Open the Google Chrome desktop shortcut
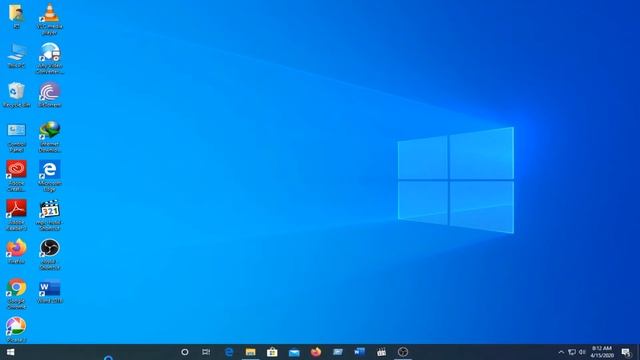This screenshot has height=360, width=640. [x=16, y=293]
